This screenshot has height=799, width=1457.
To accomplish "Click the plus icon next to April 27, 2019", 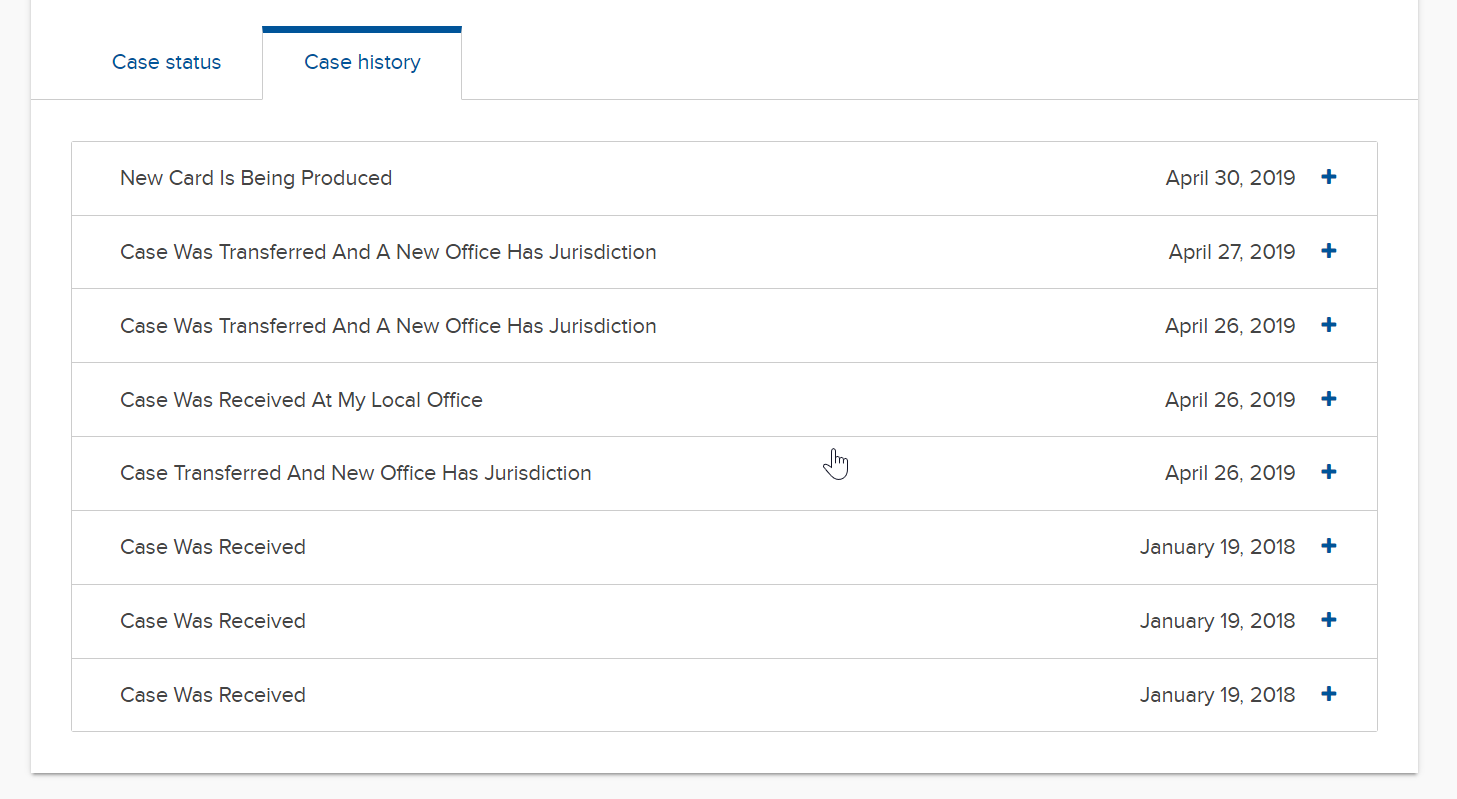I will pos(1328,251).
